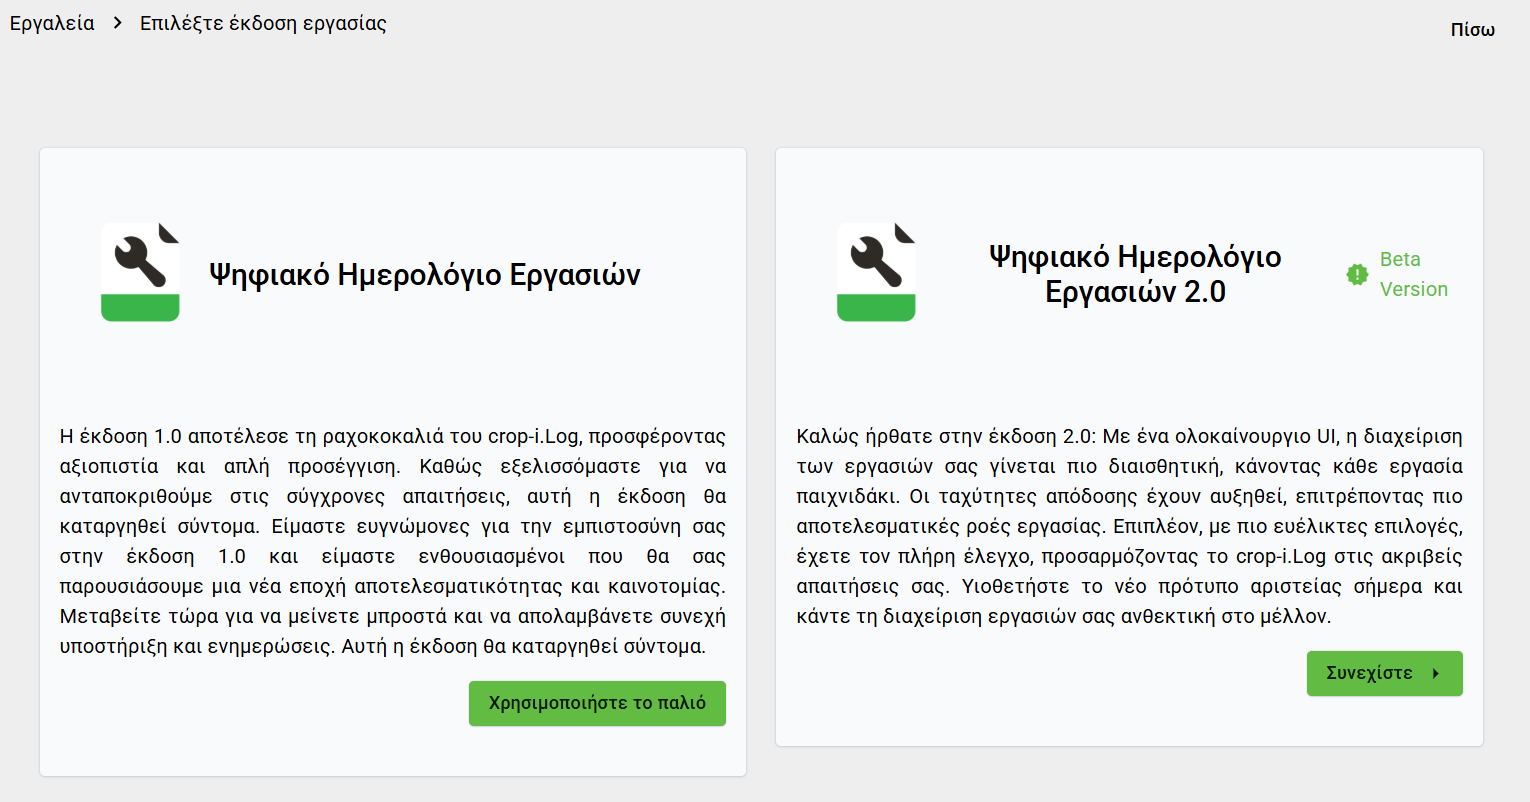1530x802 pixels.
Task: Click the word Beta in the green label
Action: point(1400,259)
